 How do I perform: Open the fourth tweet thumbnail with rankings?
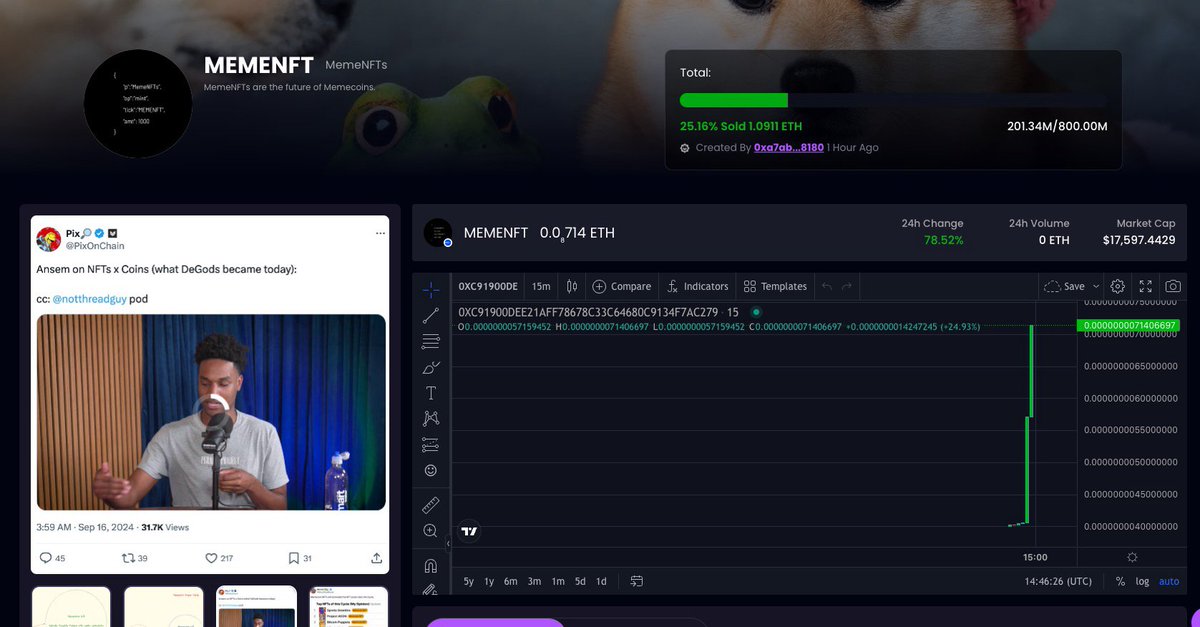(x=348, y=607)
